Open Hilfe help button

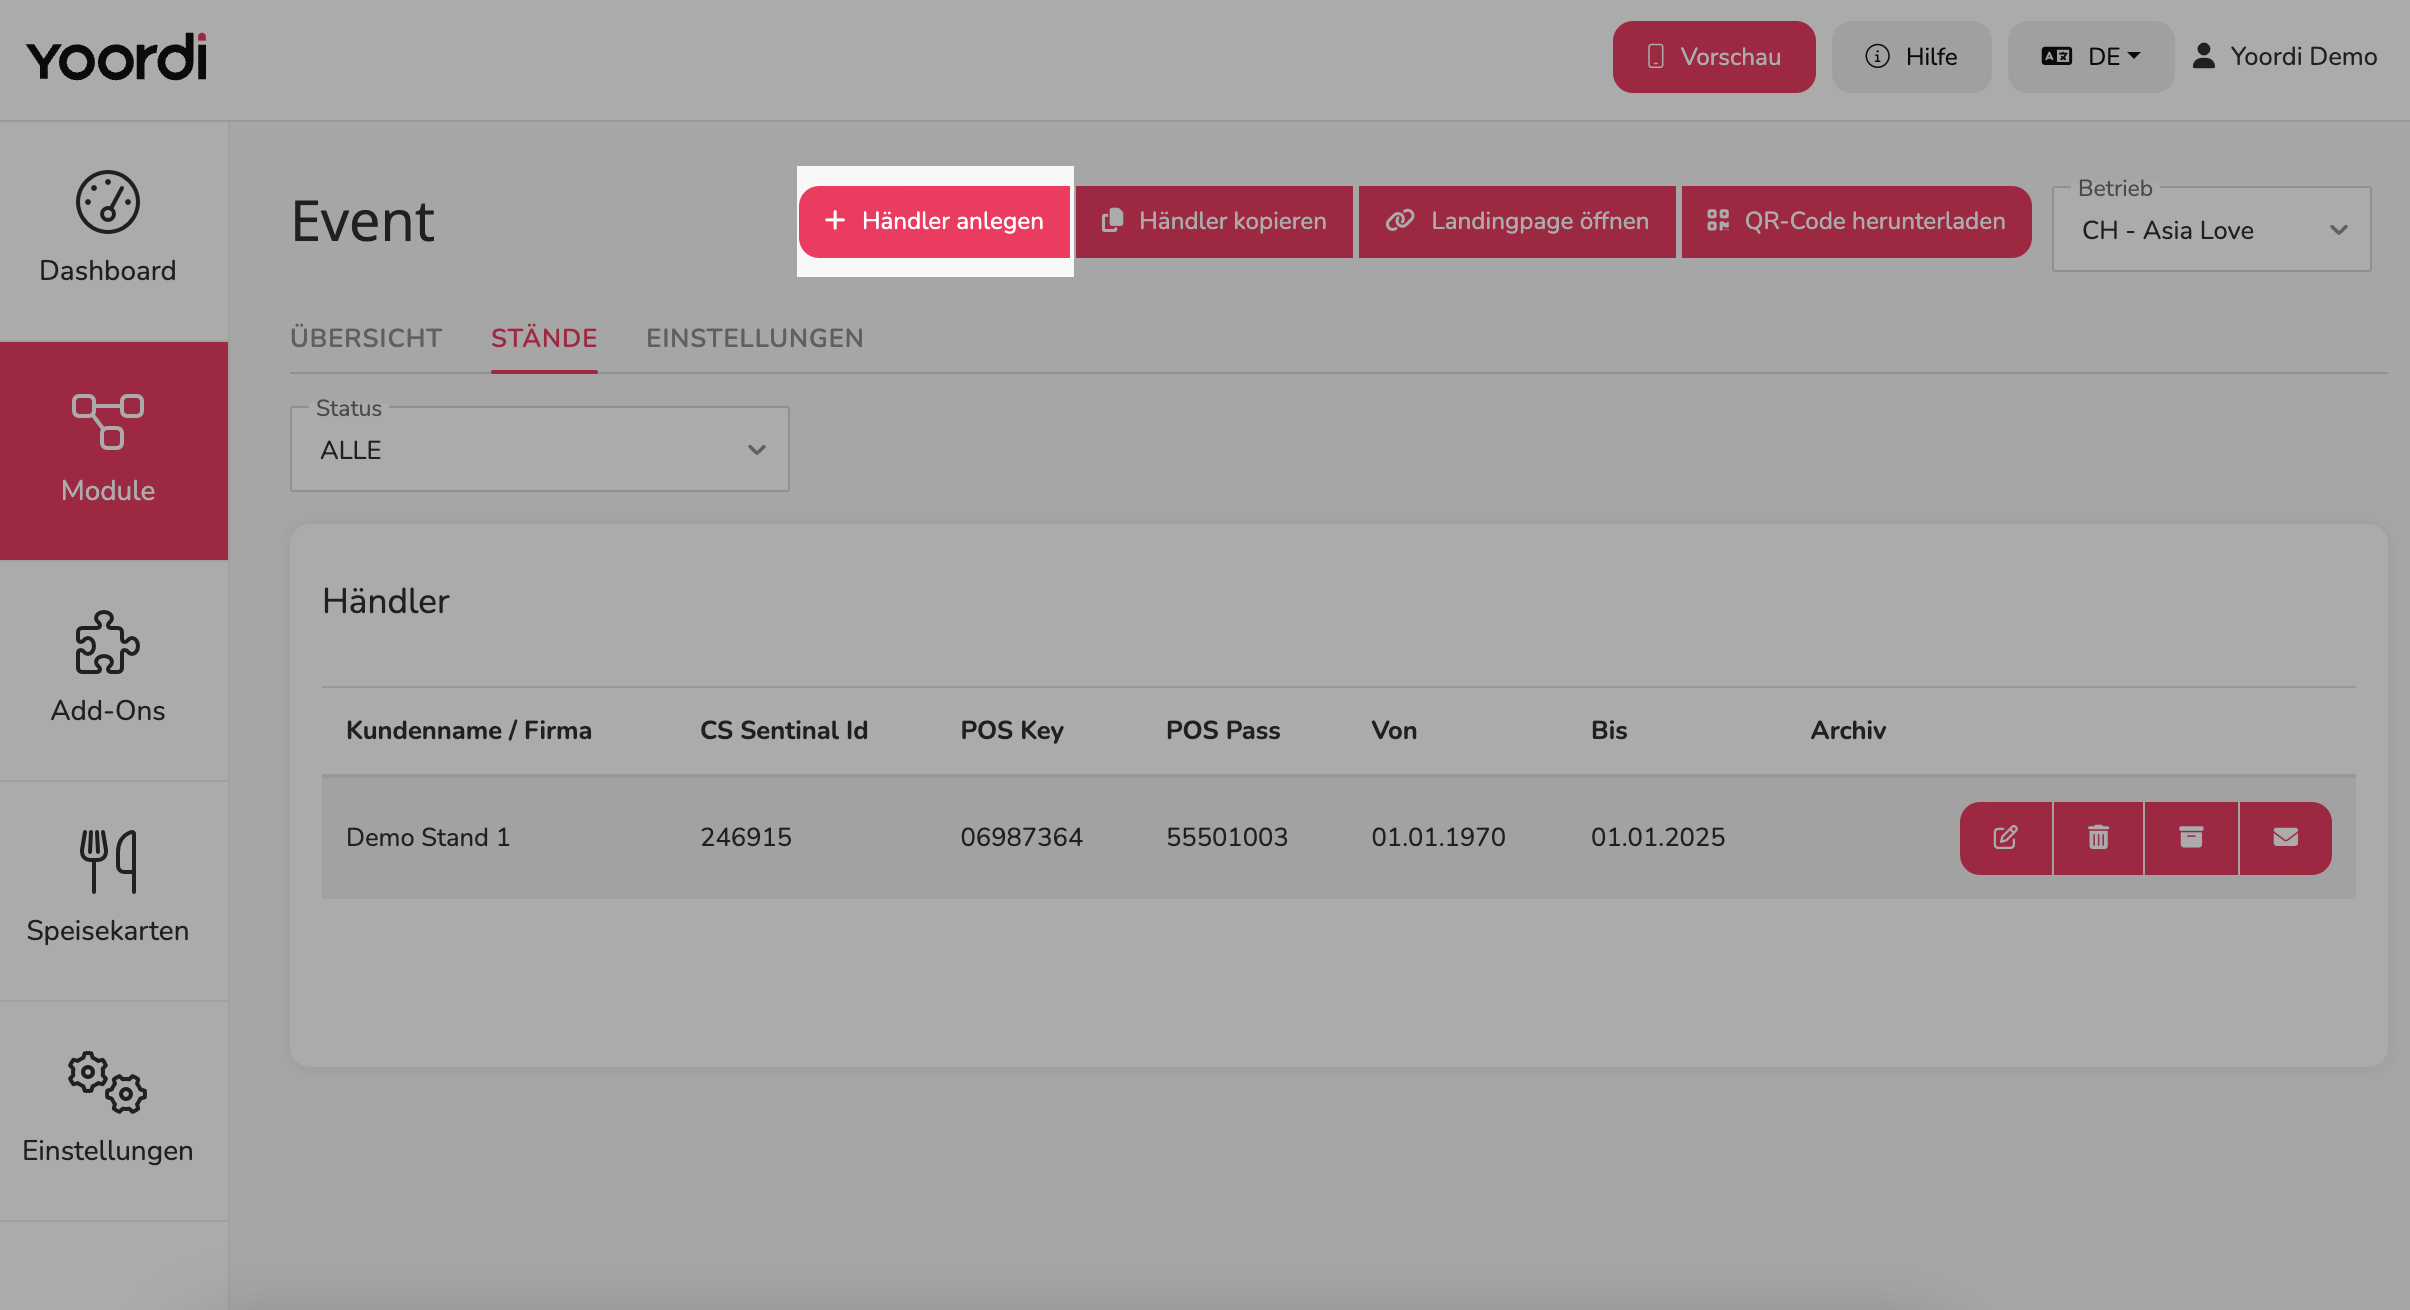point(1911,57)
